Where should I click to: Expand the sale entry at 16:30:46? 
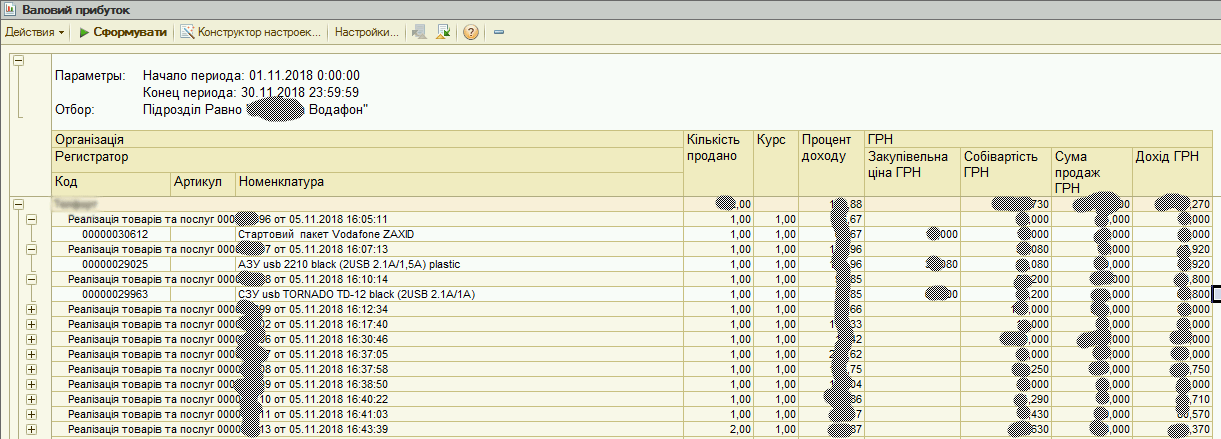tap(30, 339)
